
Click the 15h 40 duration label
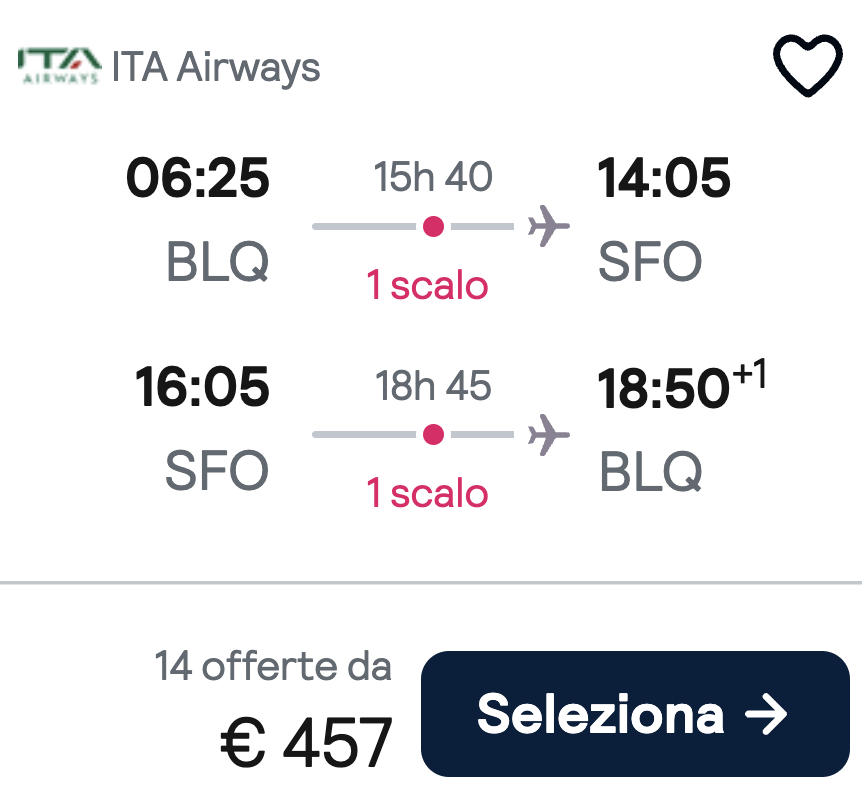pyautogui.click(x=433, y=177)
